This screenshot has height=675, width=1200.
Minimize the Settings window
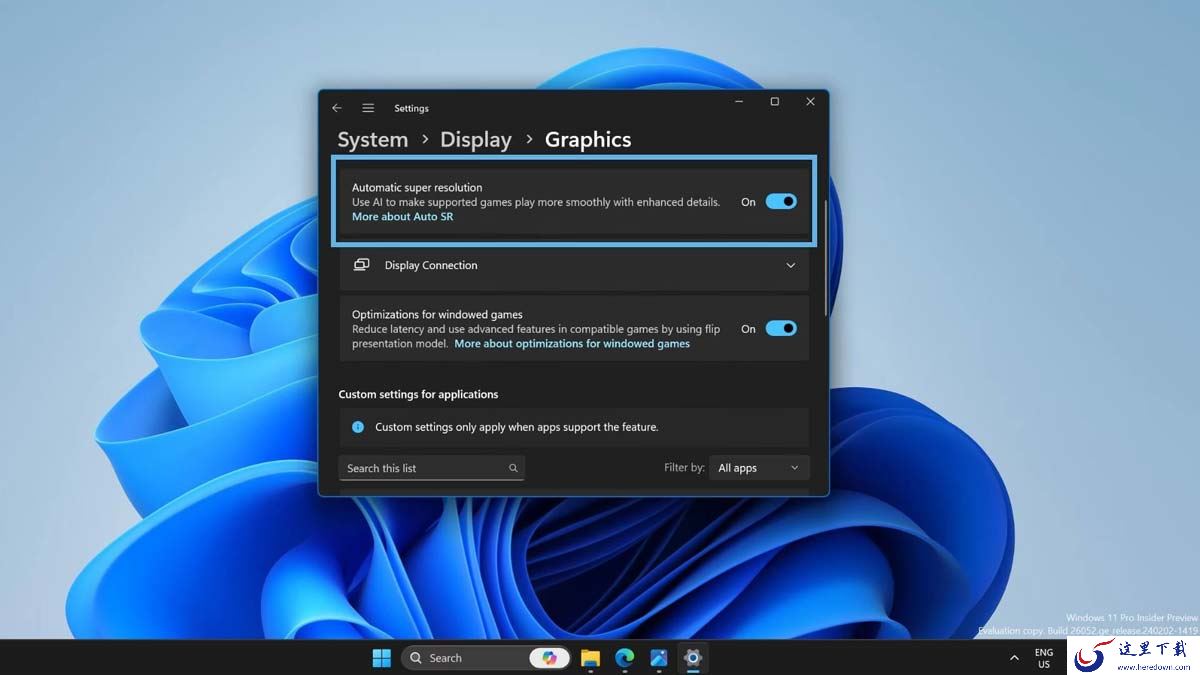click(739, 101)
